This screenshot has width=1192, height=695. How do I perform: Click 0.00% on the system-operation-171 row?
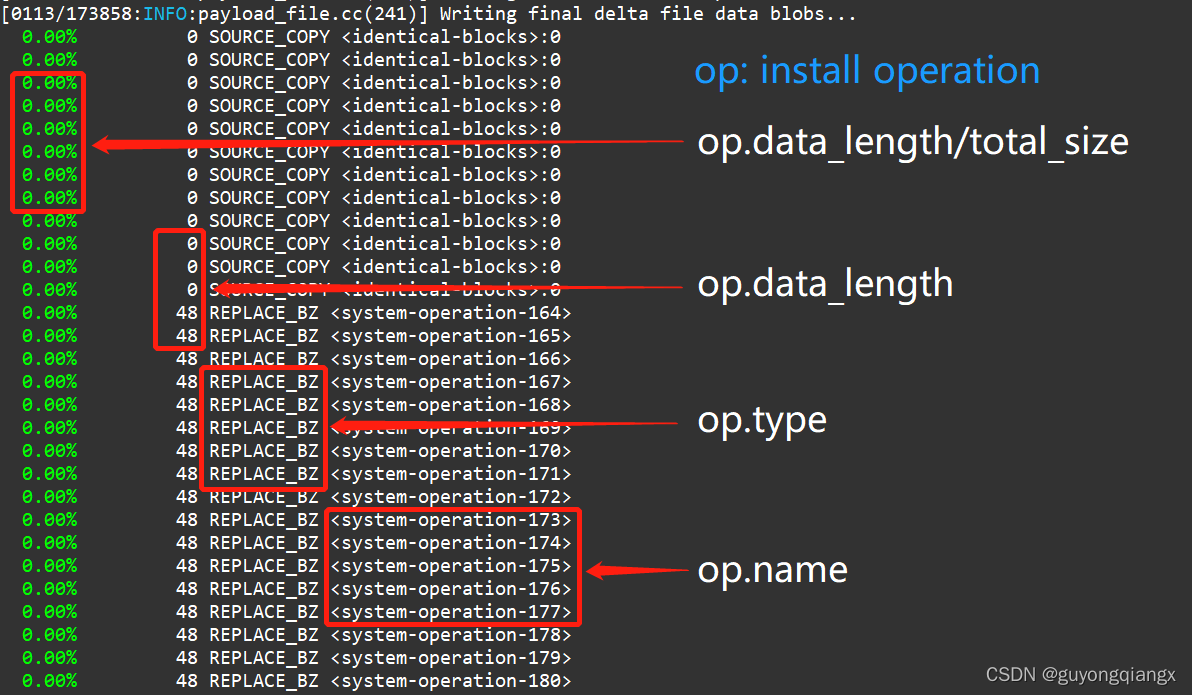(x=49, y=474)
